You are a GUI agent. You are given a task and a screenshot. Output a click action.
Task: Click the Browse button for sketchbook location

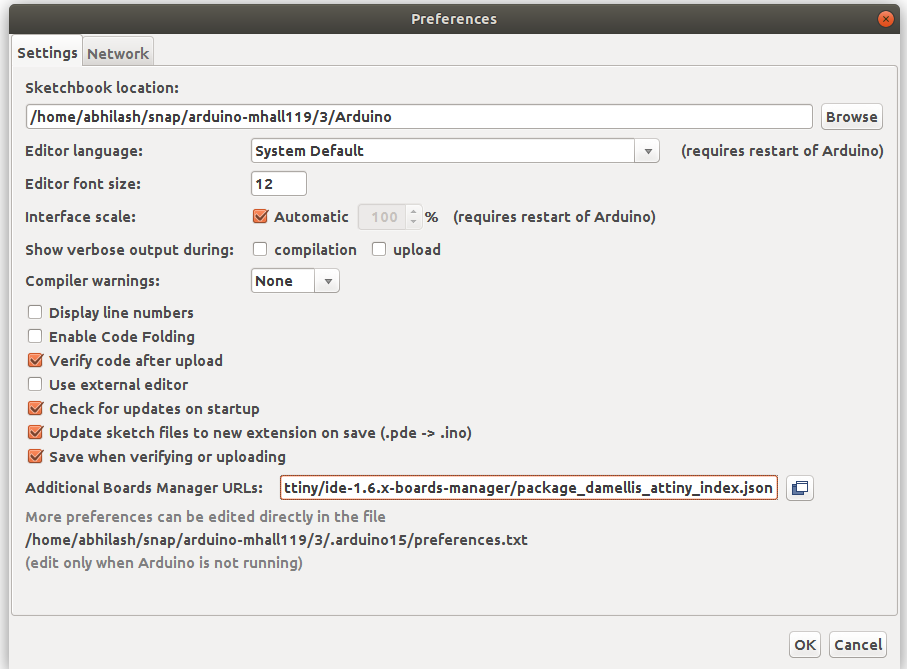tap(851, 117)
